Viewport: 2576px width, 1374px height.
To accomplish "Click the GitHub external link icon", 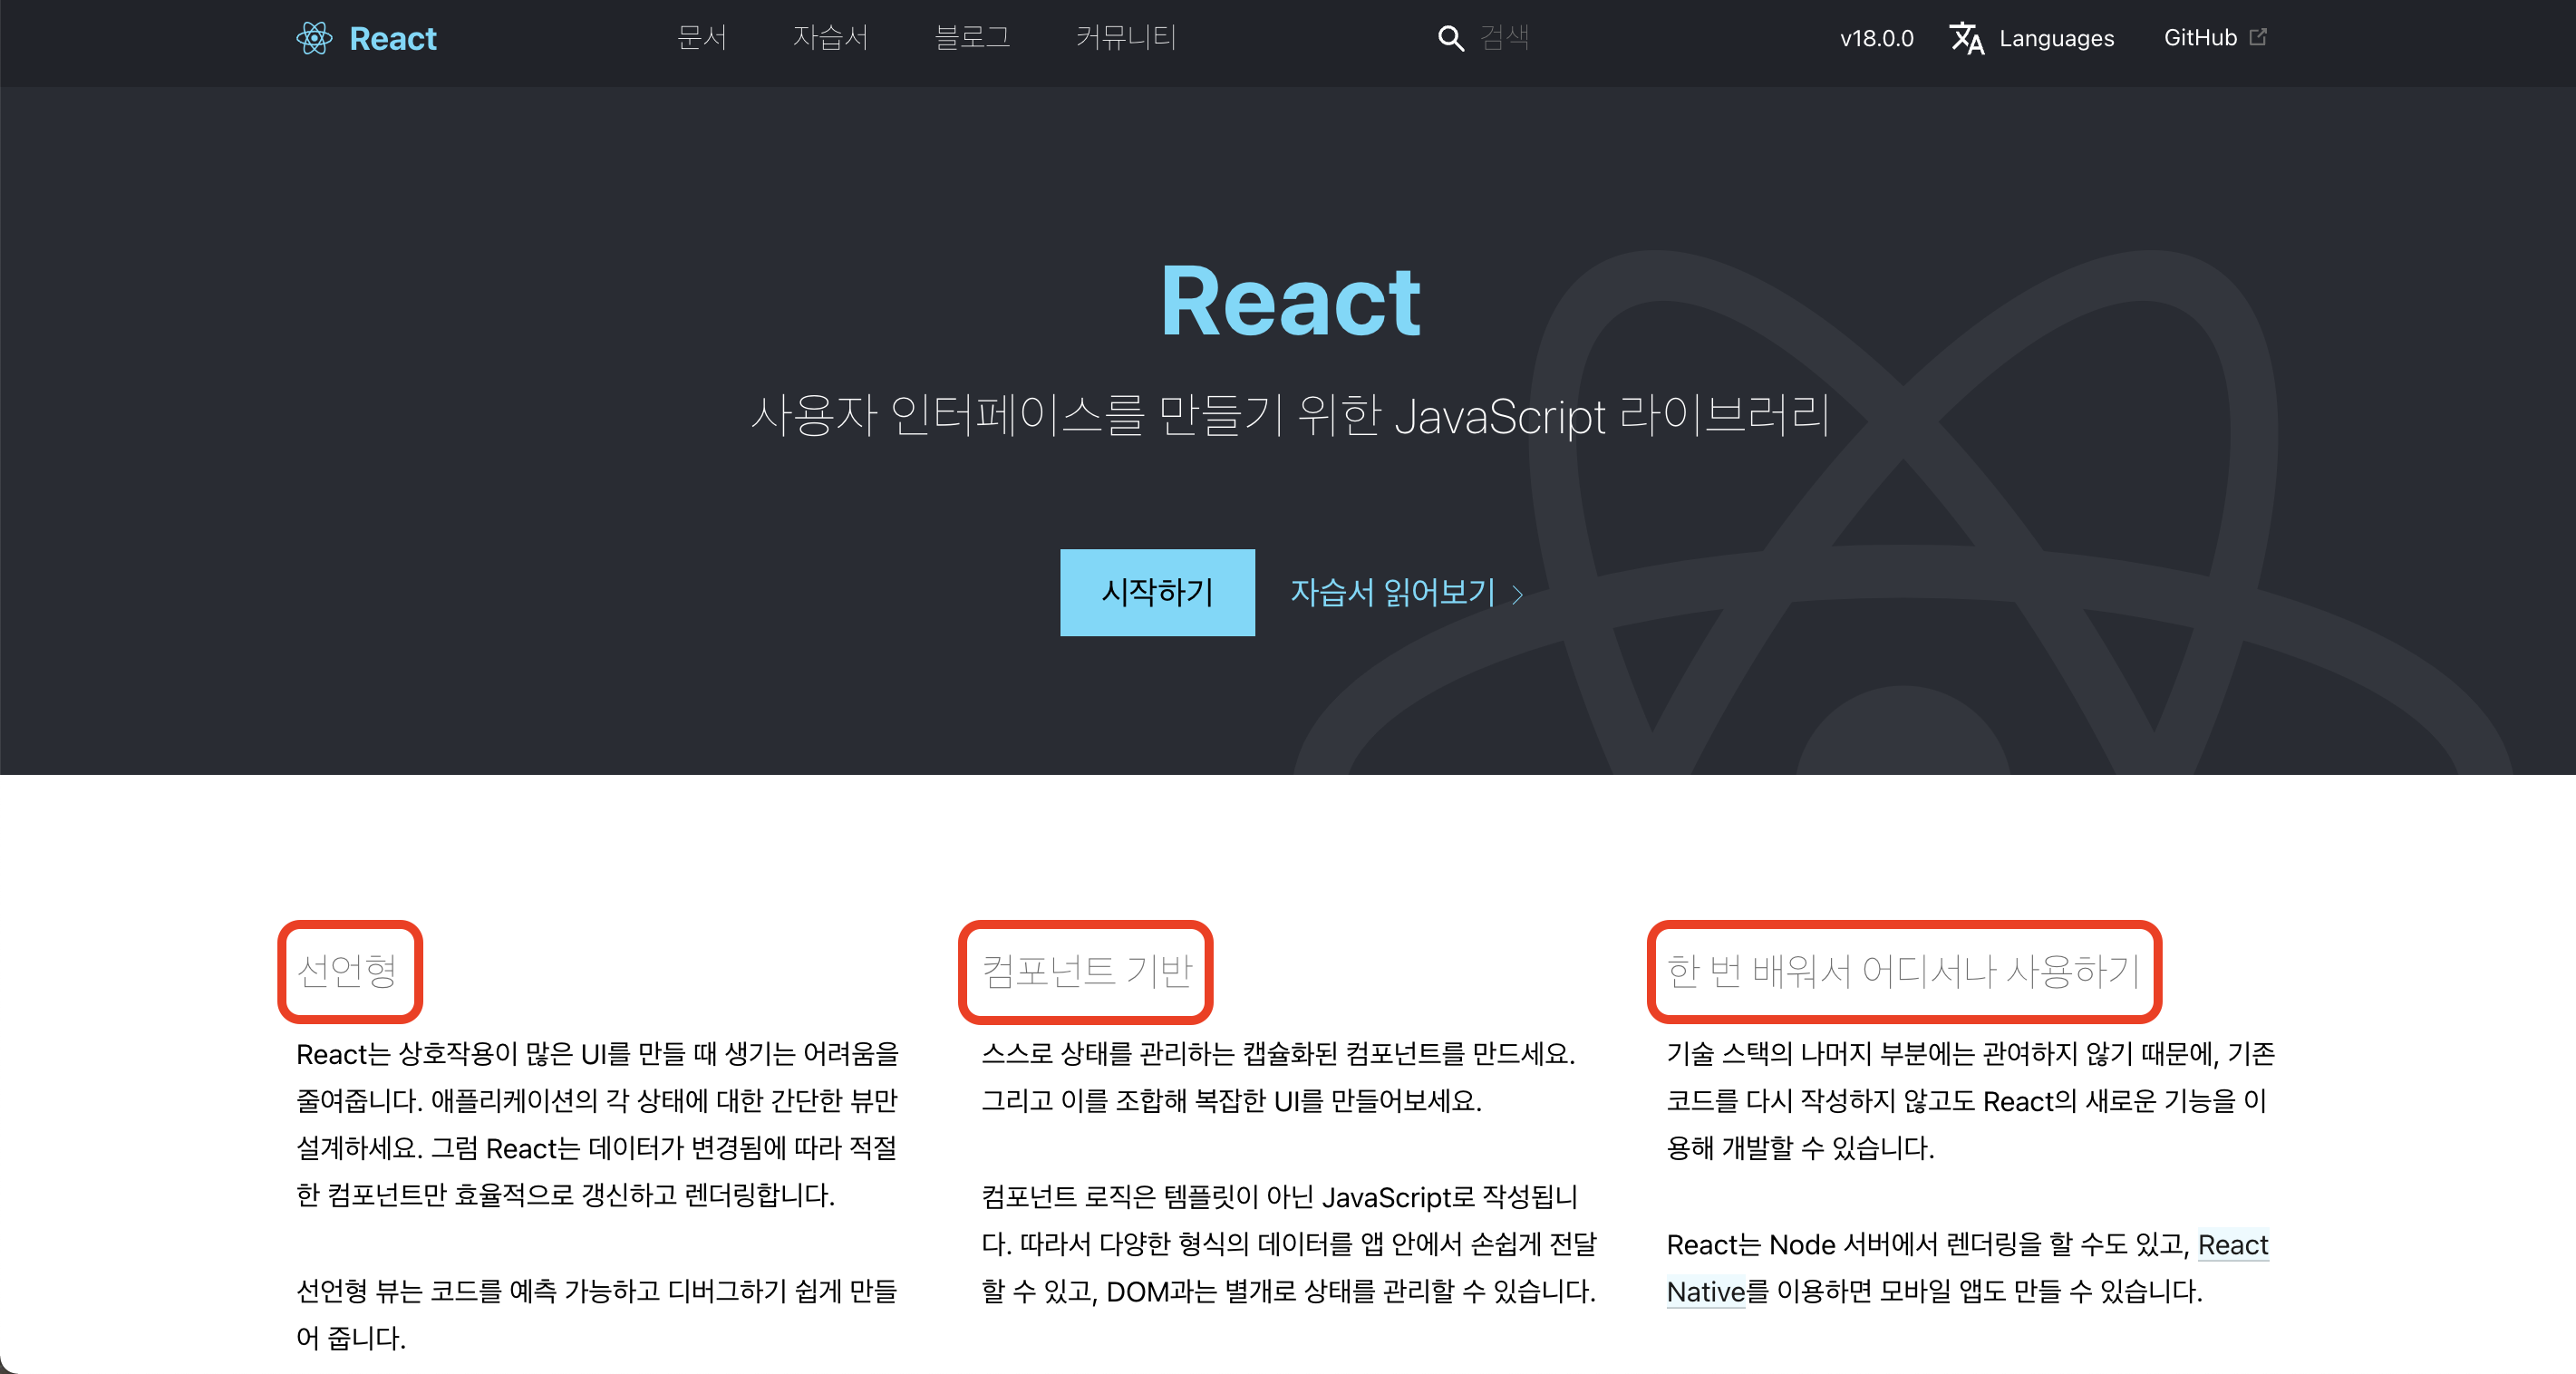I will point(2258,37).
